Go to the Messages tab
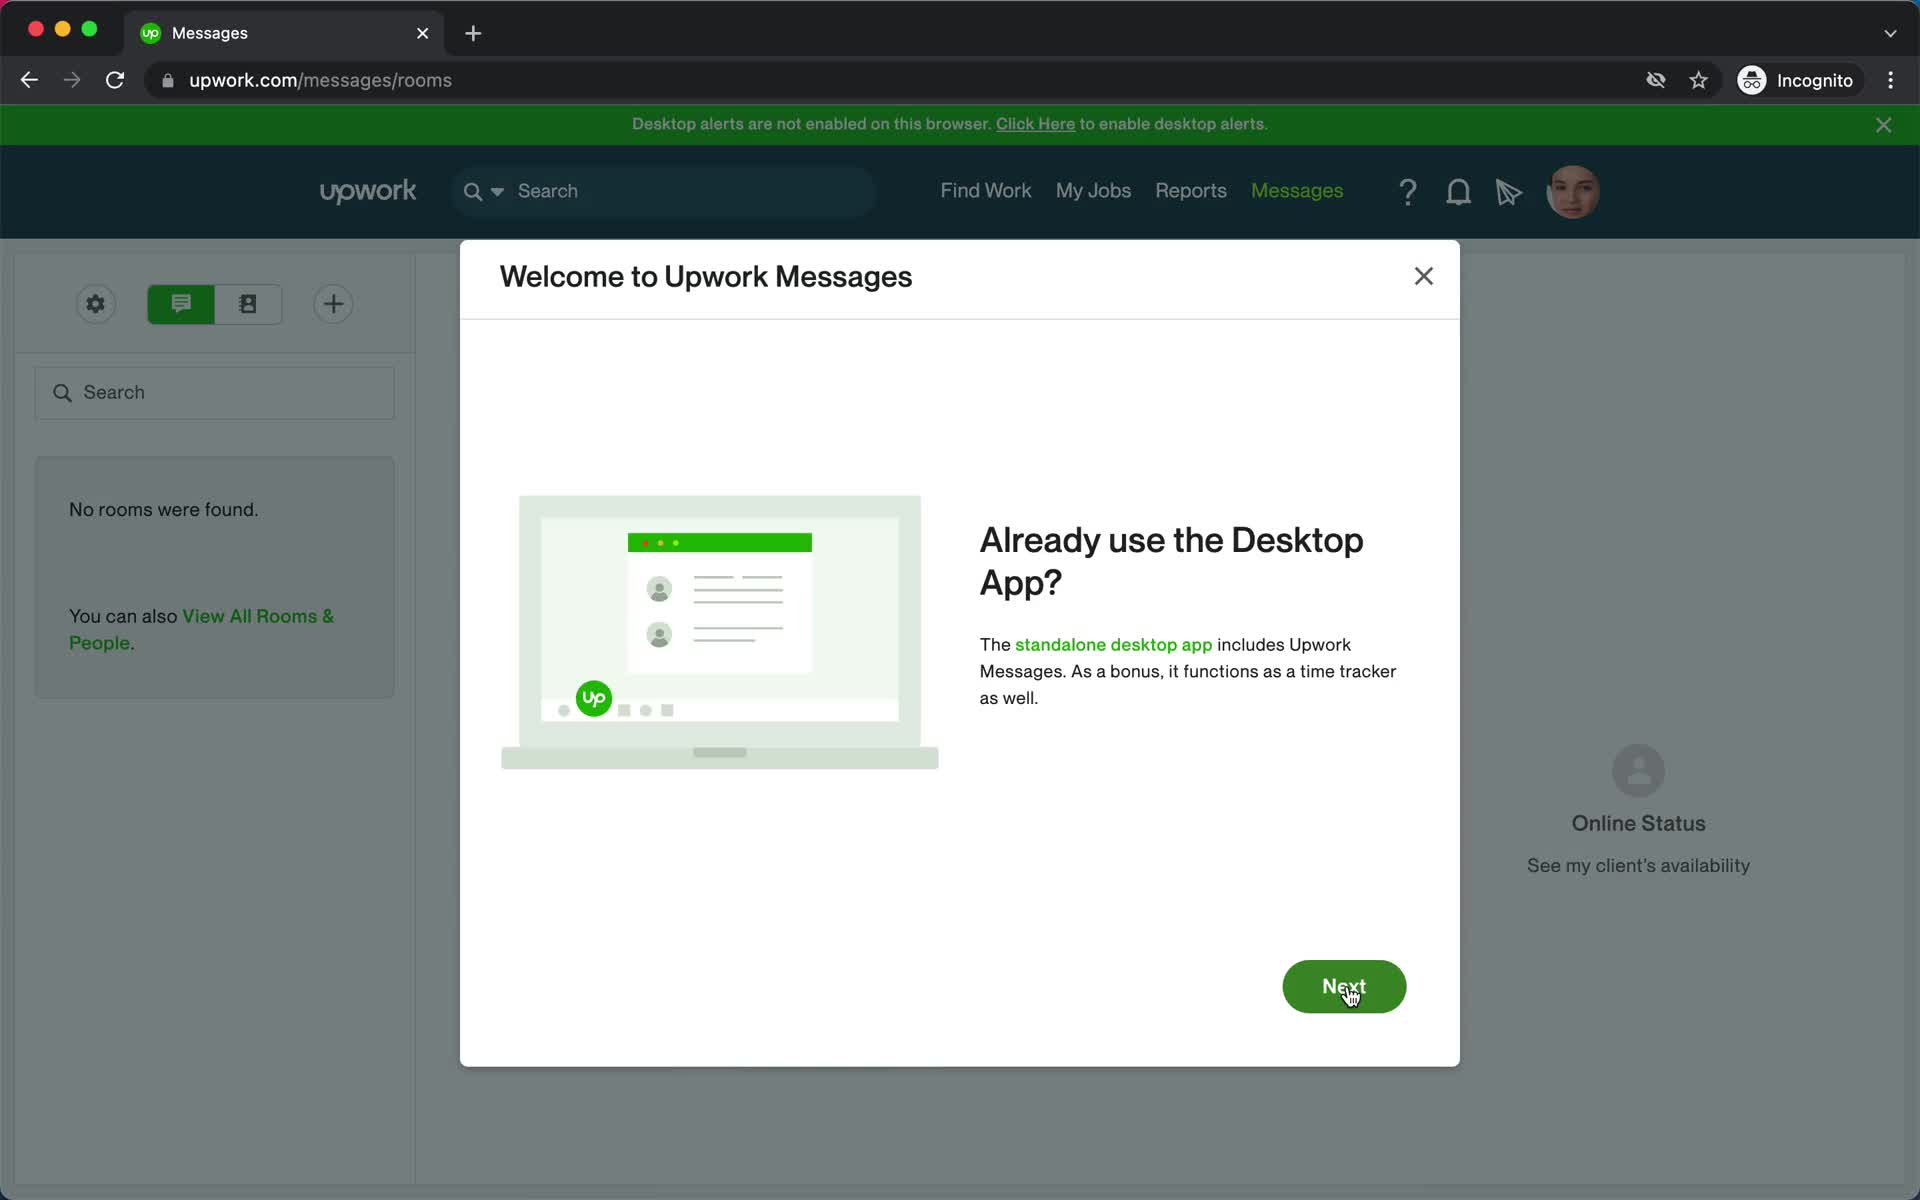Viewport: 1920px width, 1200px height. (x=1297, y=191)
